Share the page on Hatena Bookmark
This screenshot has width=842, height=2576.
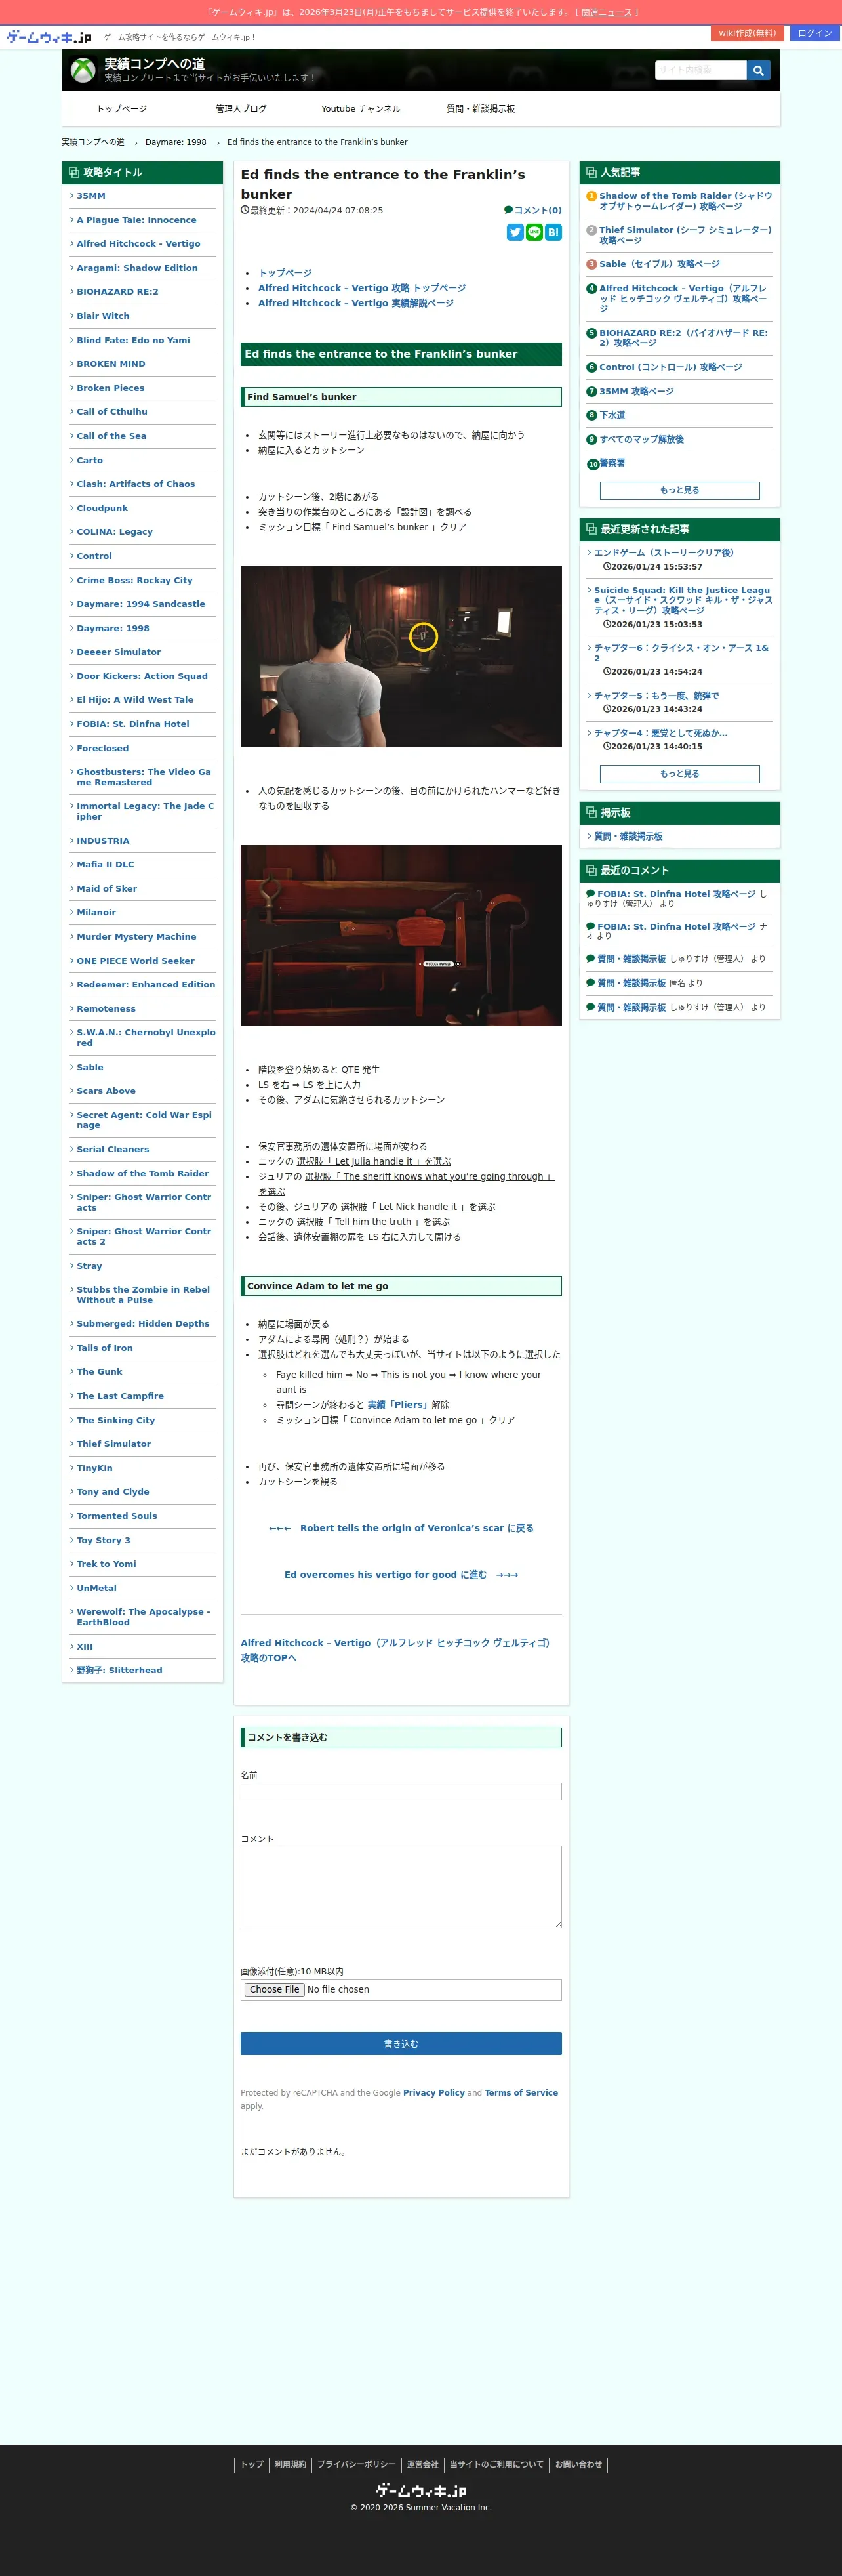point(553,232)
